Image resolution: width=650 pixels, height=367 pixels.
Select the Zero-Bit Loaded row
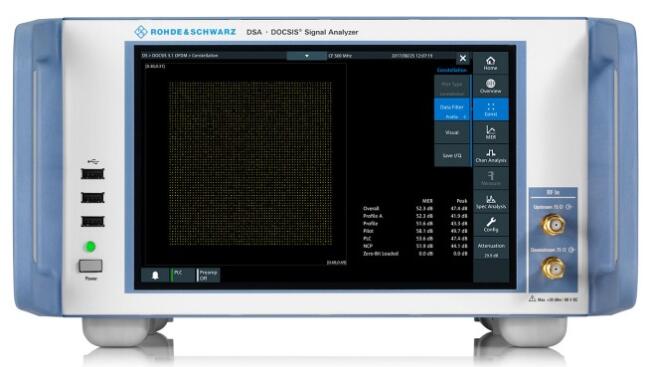coord(415,253)
